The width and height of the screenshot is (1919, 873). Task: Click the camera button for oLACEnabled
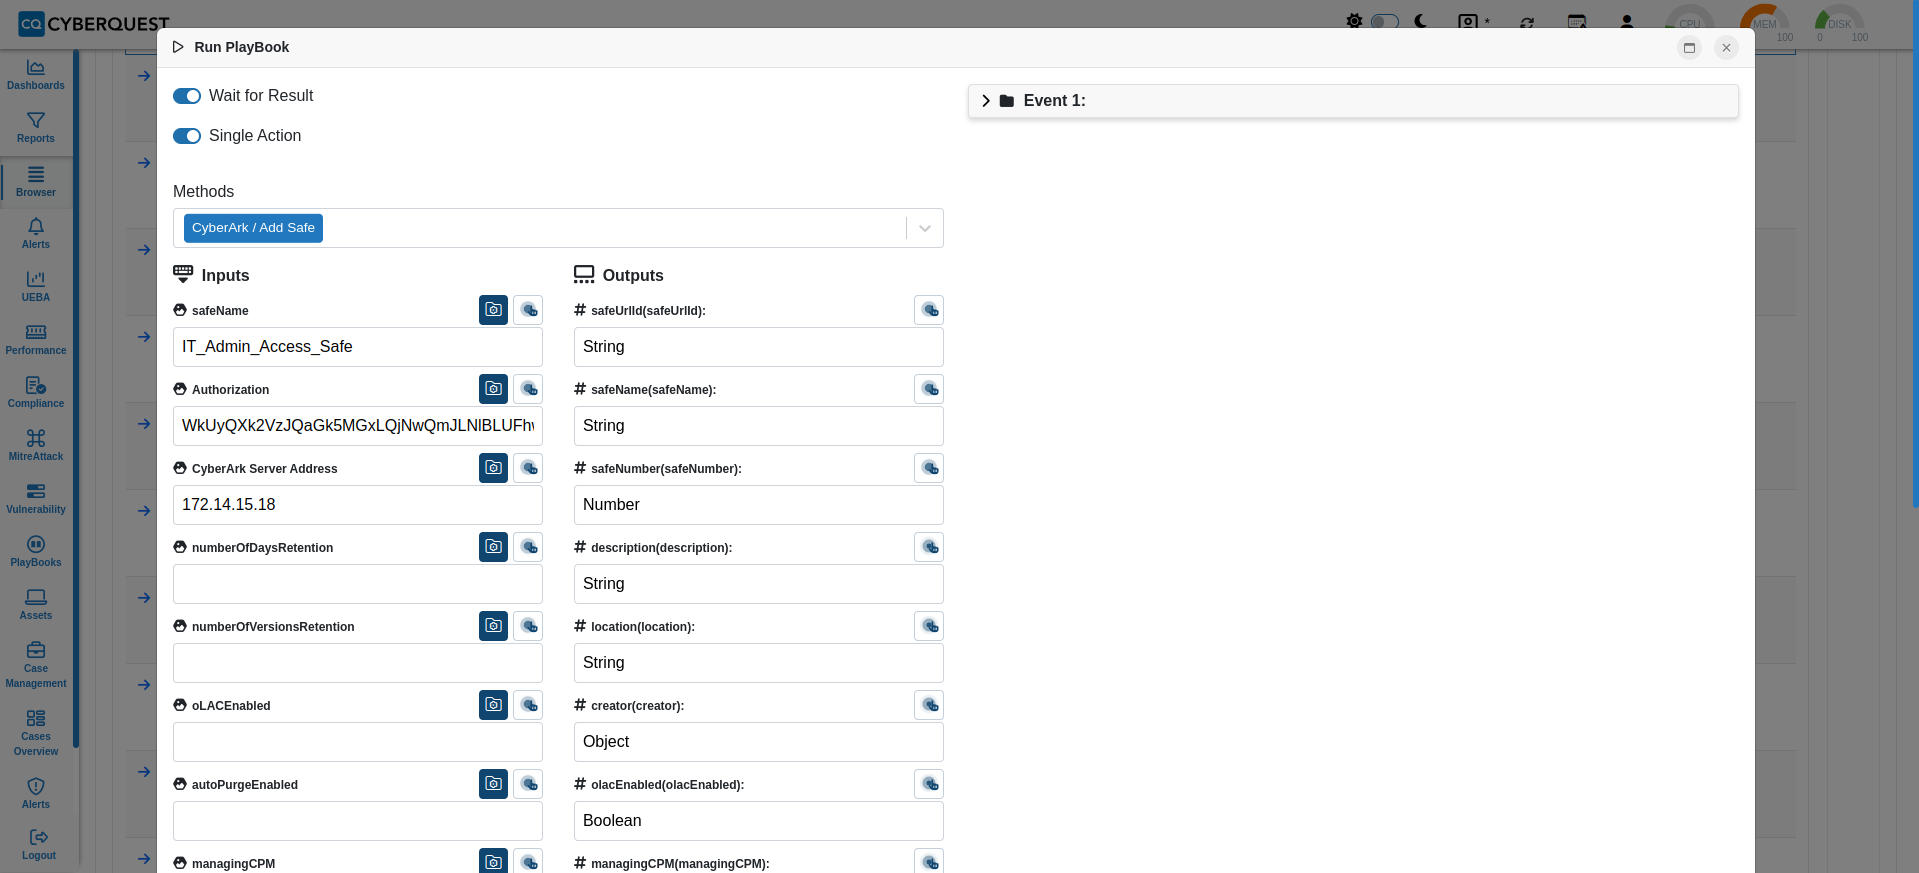click(494, 705)
